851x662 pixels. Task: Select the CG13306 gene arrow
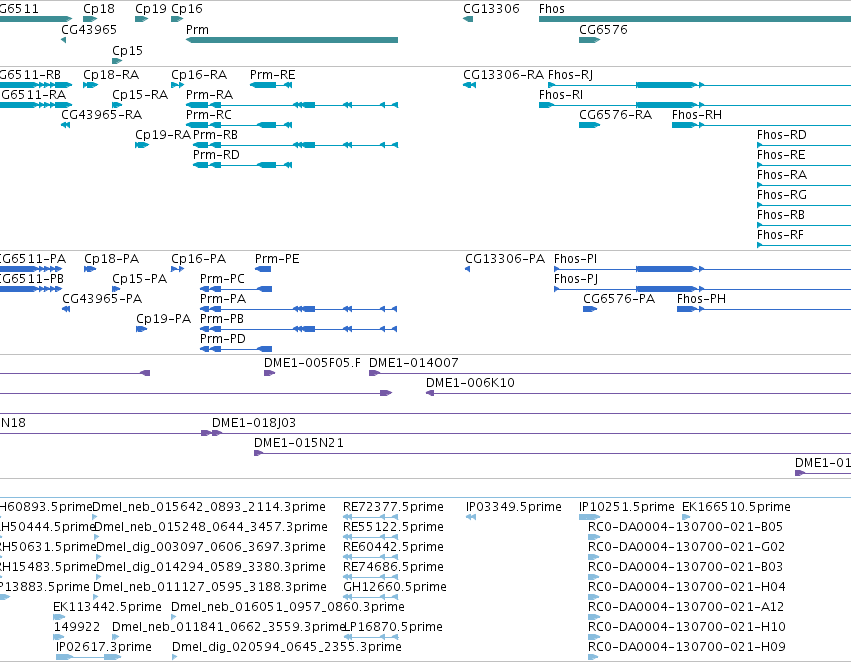coord(468,20)
